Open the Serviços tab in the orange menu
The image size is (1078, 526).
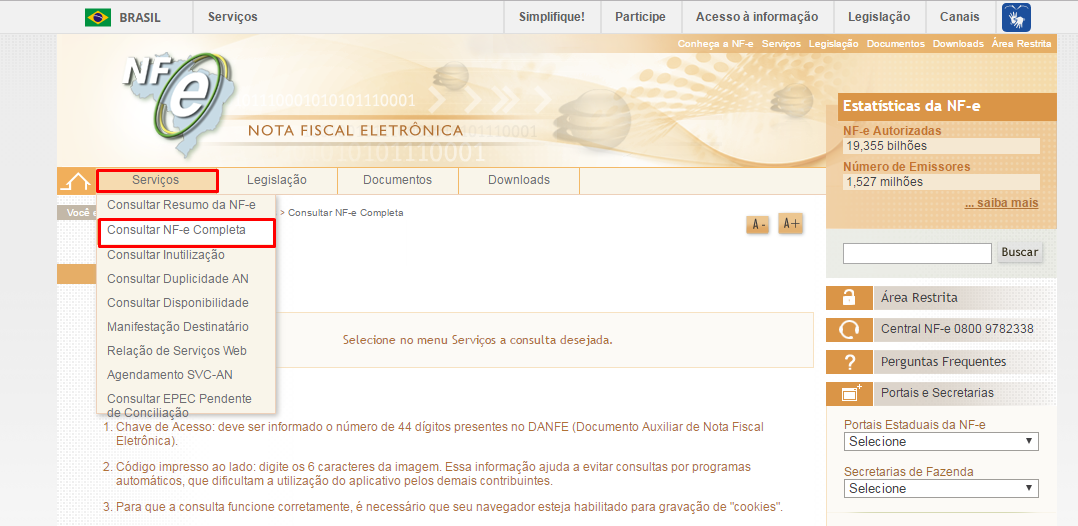click(157, 181)
